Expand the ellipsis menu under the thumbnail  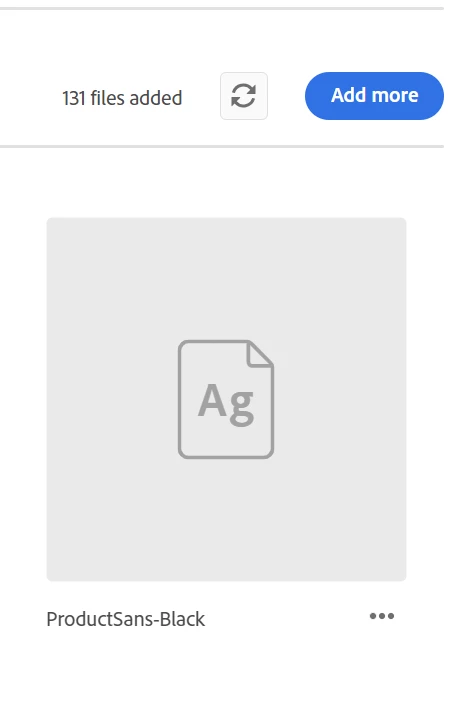pos(382,616)
